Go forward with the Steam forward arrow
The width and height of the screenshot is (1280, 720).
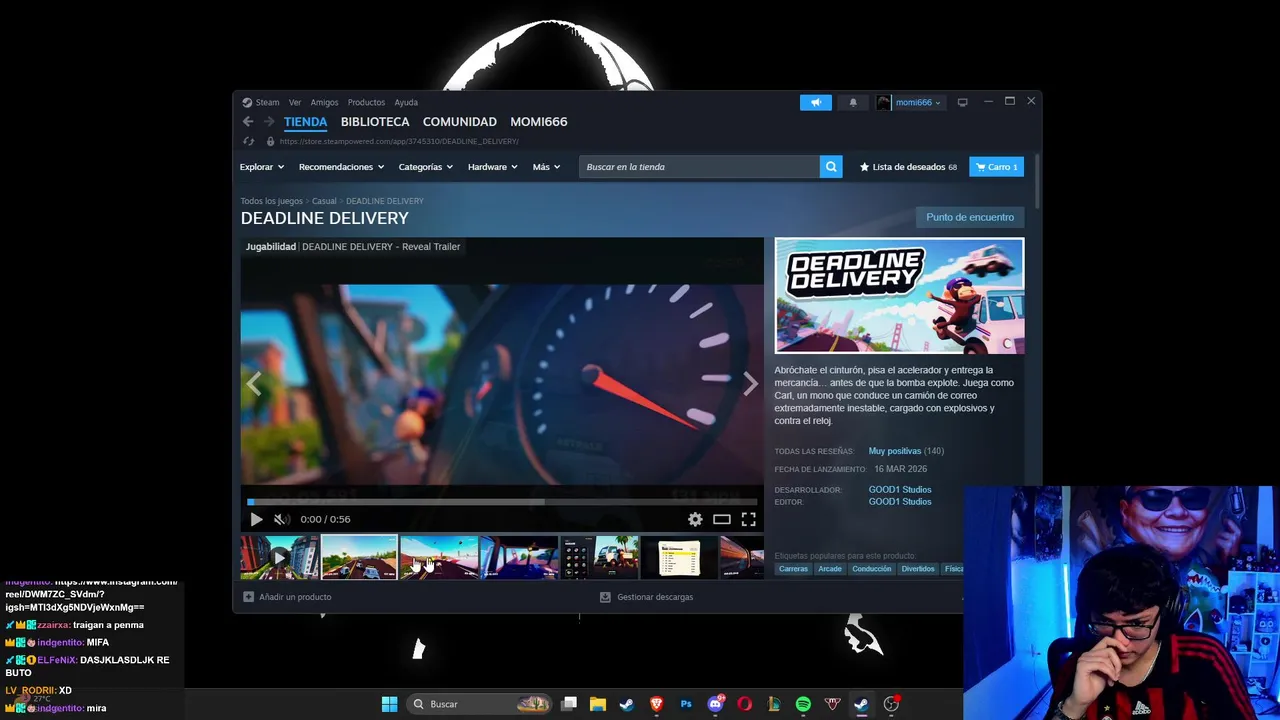pyautogui.click(x=269, y=122)
